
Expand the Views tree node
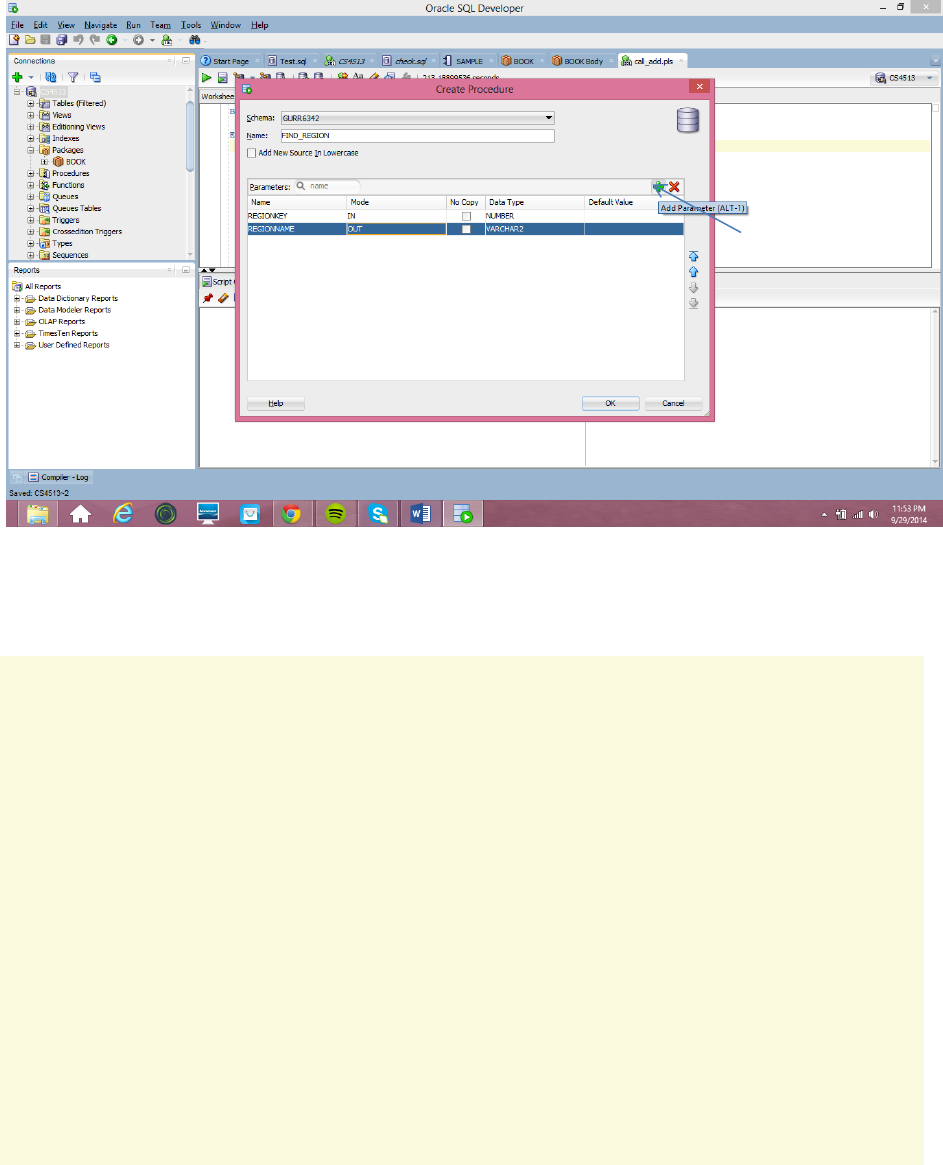pos(30,115)
